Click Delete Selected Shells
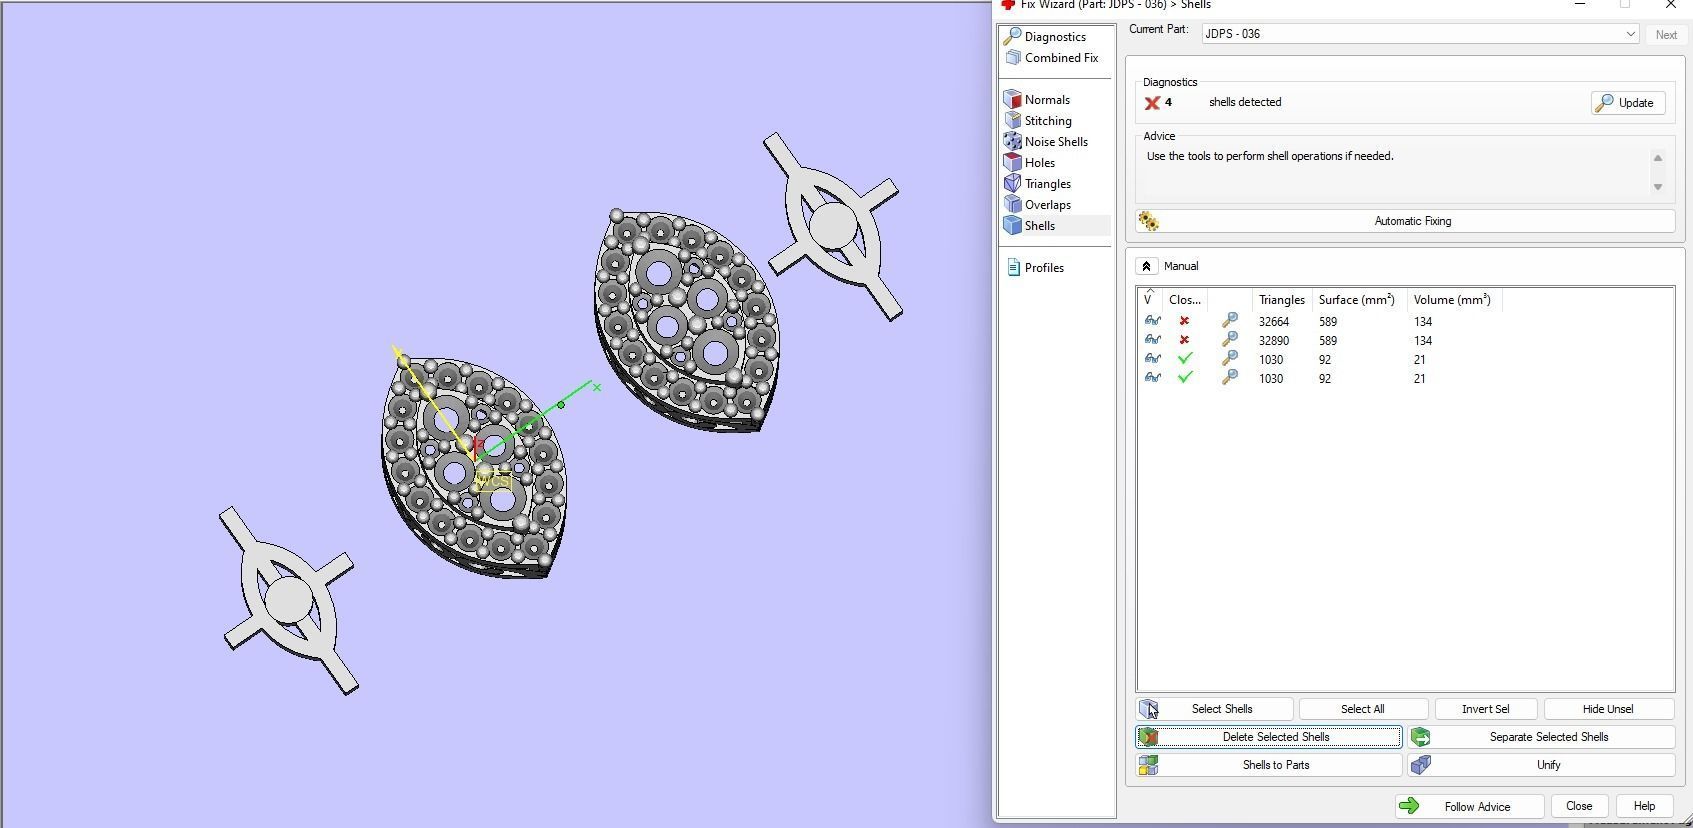The height and width of the screenshot is (828, 1693). coord(1268,737)
